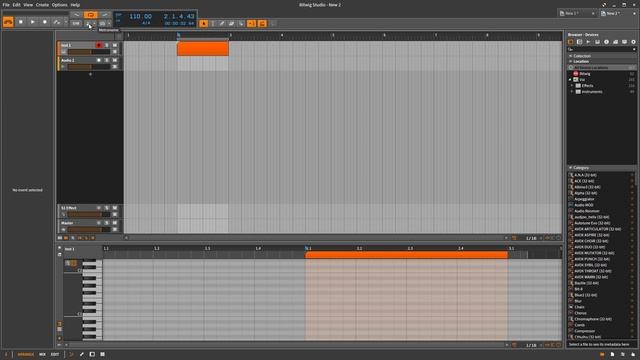Screen dimensions: 640x360
Task: Select the Presets browser tab icon
Action: point(580,42)
